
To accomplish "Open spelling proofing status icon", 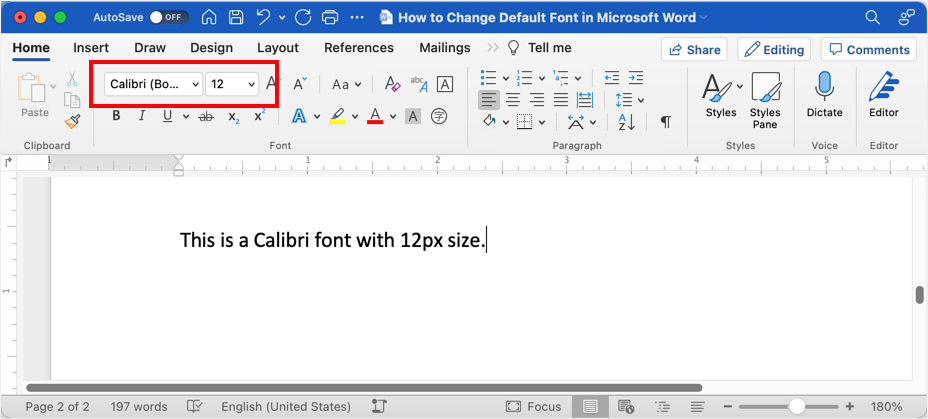I will point(195,407).
